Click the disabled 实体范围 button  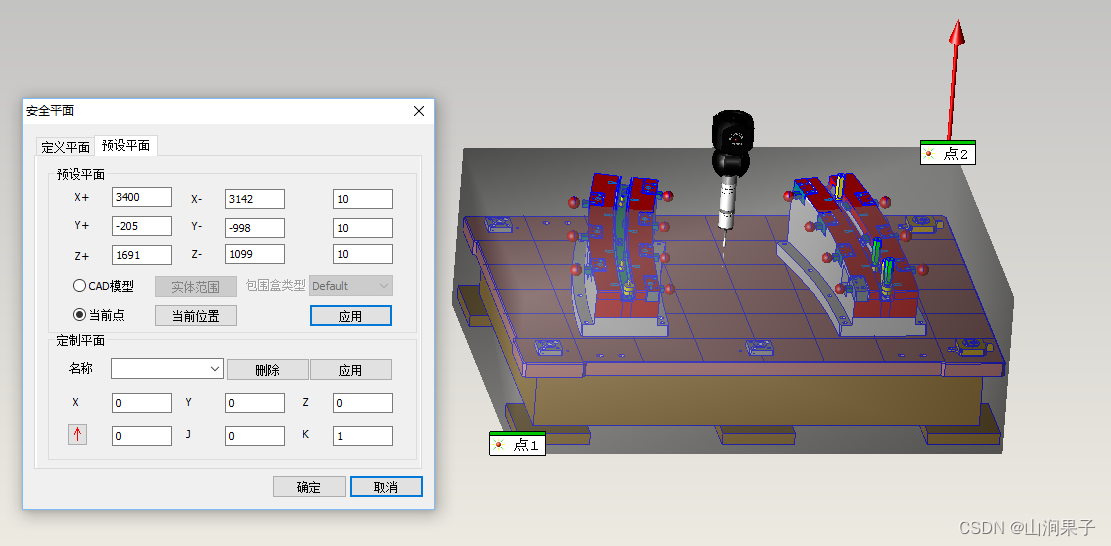(x=196, y=286)
